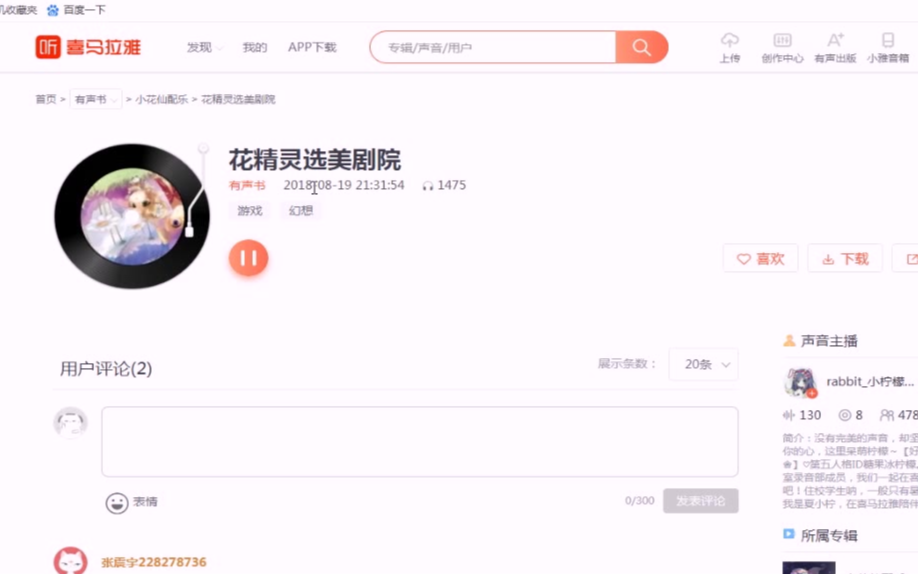This screenshot has height=574, width=918.
Task: Click the share icon beside 下载
Action: 906,259
